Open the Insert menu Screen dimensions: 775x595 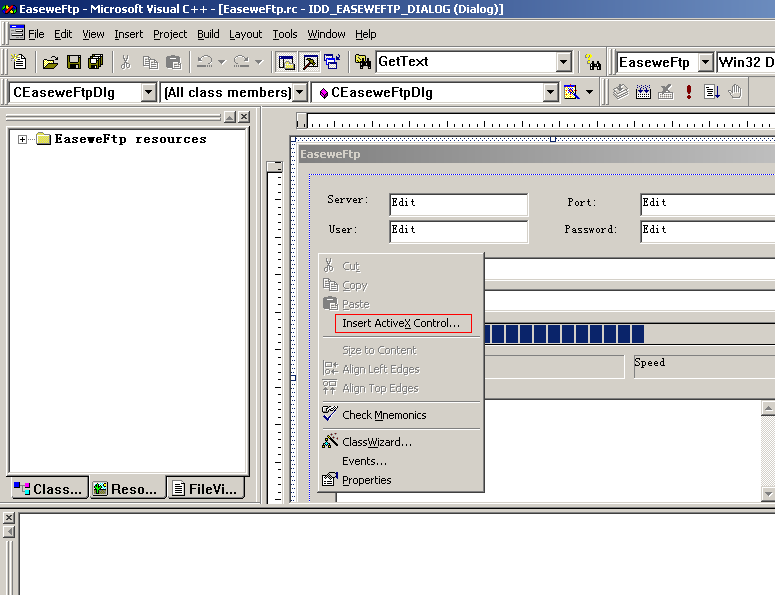tap(129, 34)
